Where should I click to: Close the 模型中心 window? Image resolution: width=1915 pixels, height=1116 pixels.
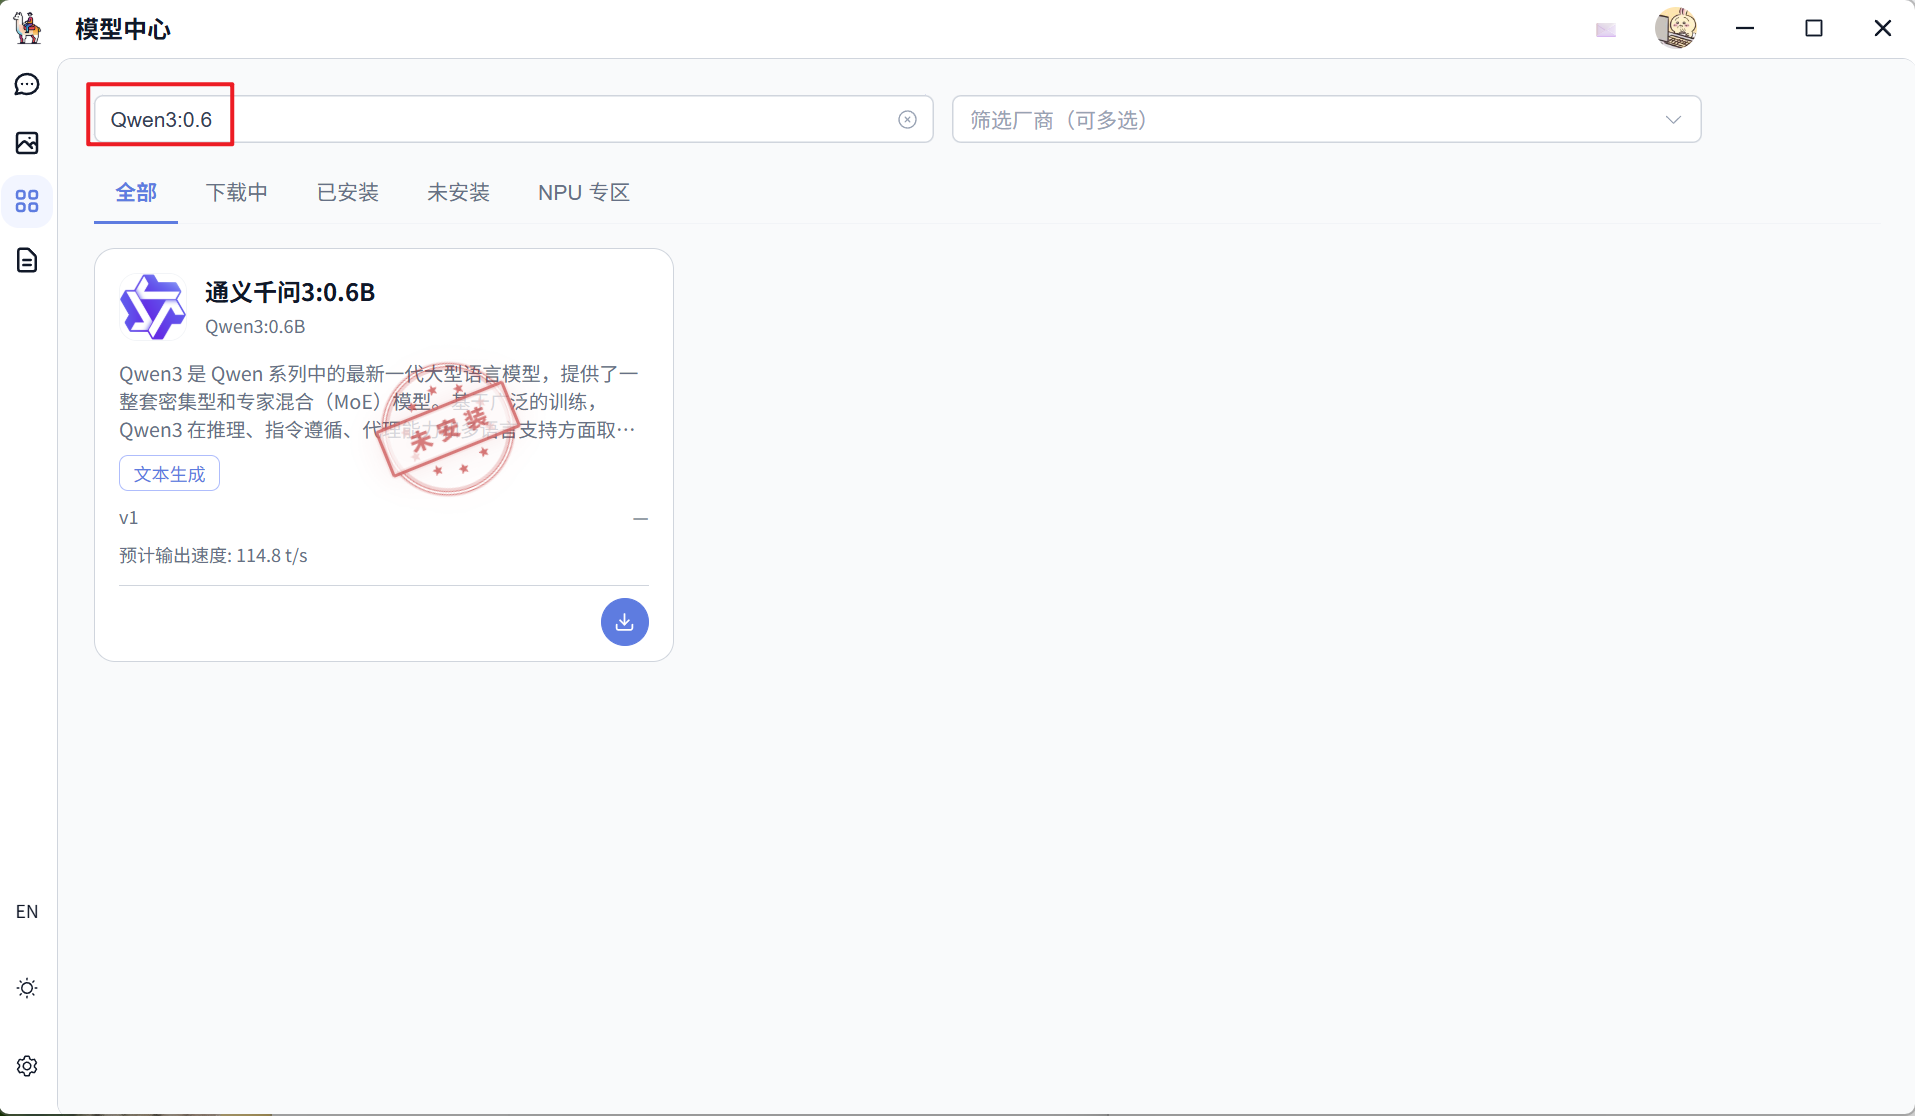pos(1883,28)
